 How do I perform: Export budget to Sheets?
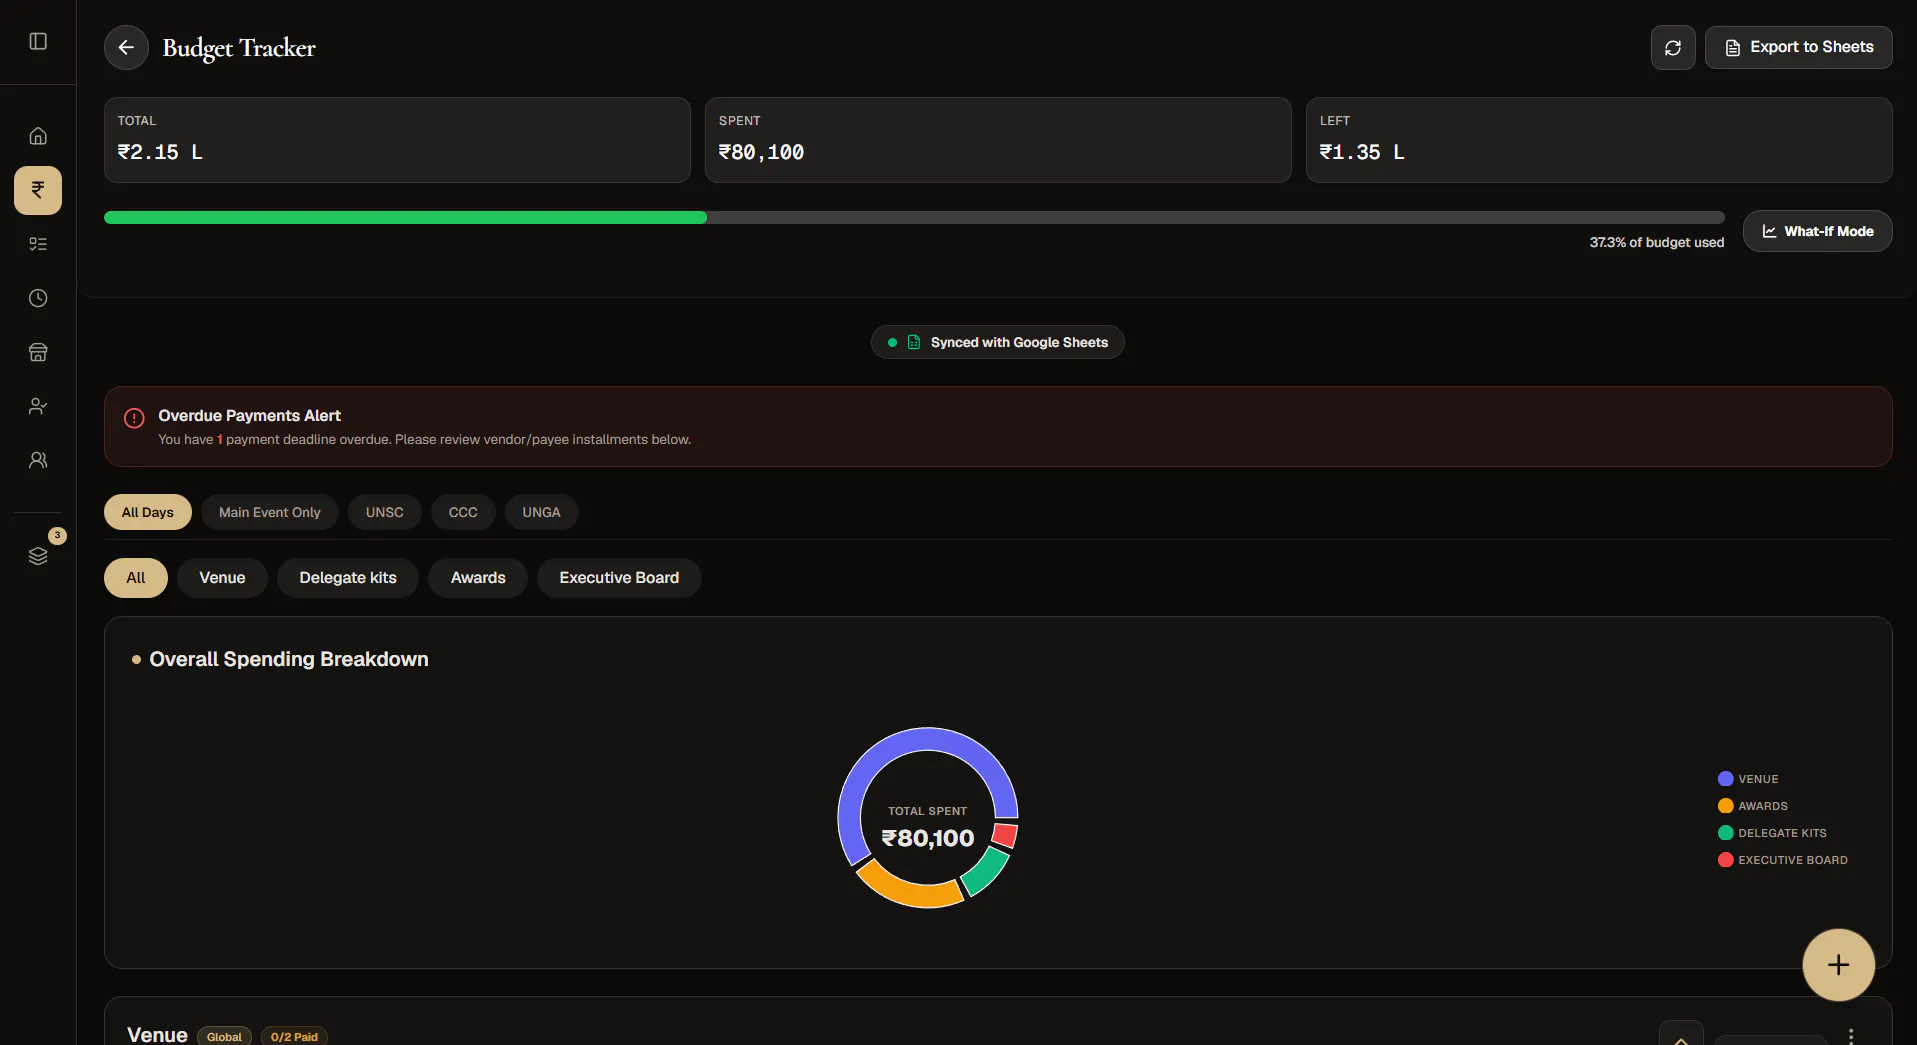[1798, 47]
